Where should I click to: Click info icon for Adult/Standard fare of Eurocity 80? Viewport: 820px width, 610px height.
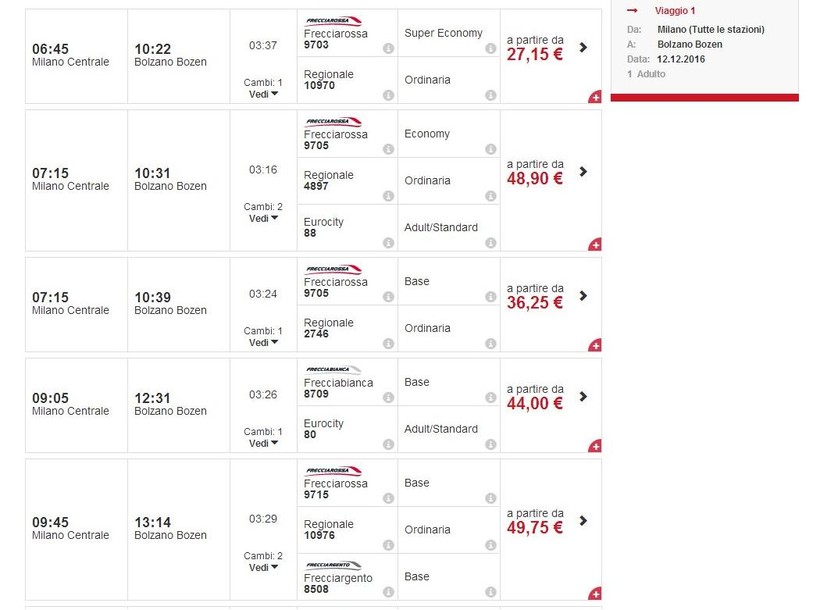pos(490,445)
